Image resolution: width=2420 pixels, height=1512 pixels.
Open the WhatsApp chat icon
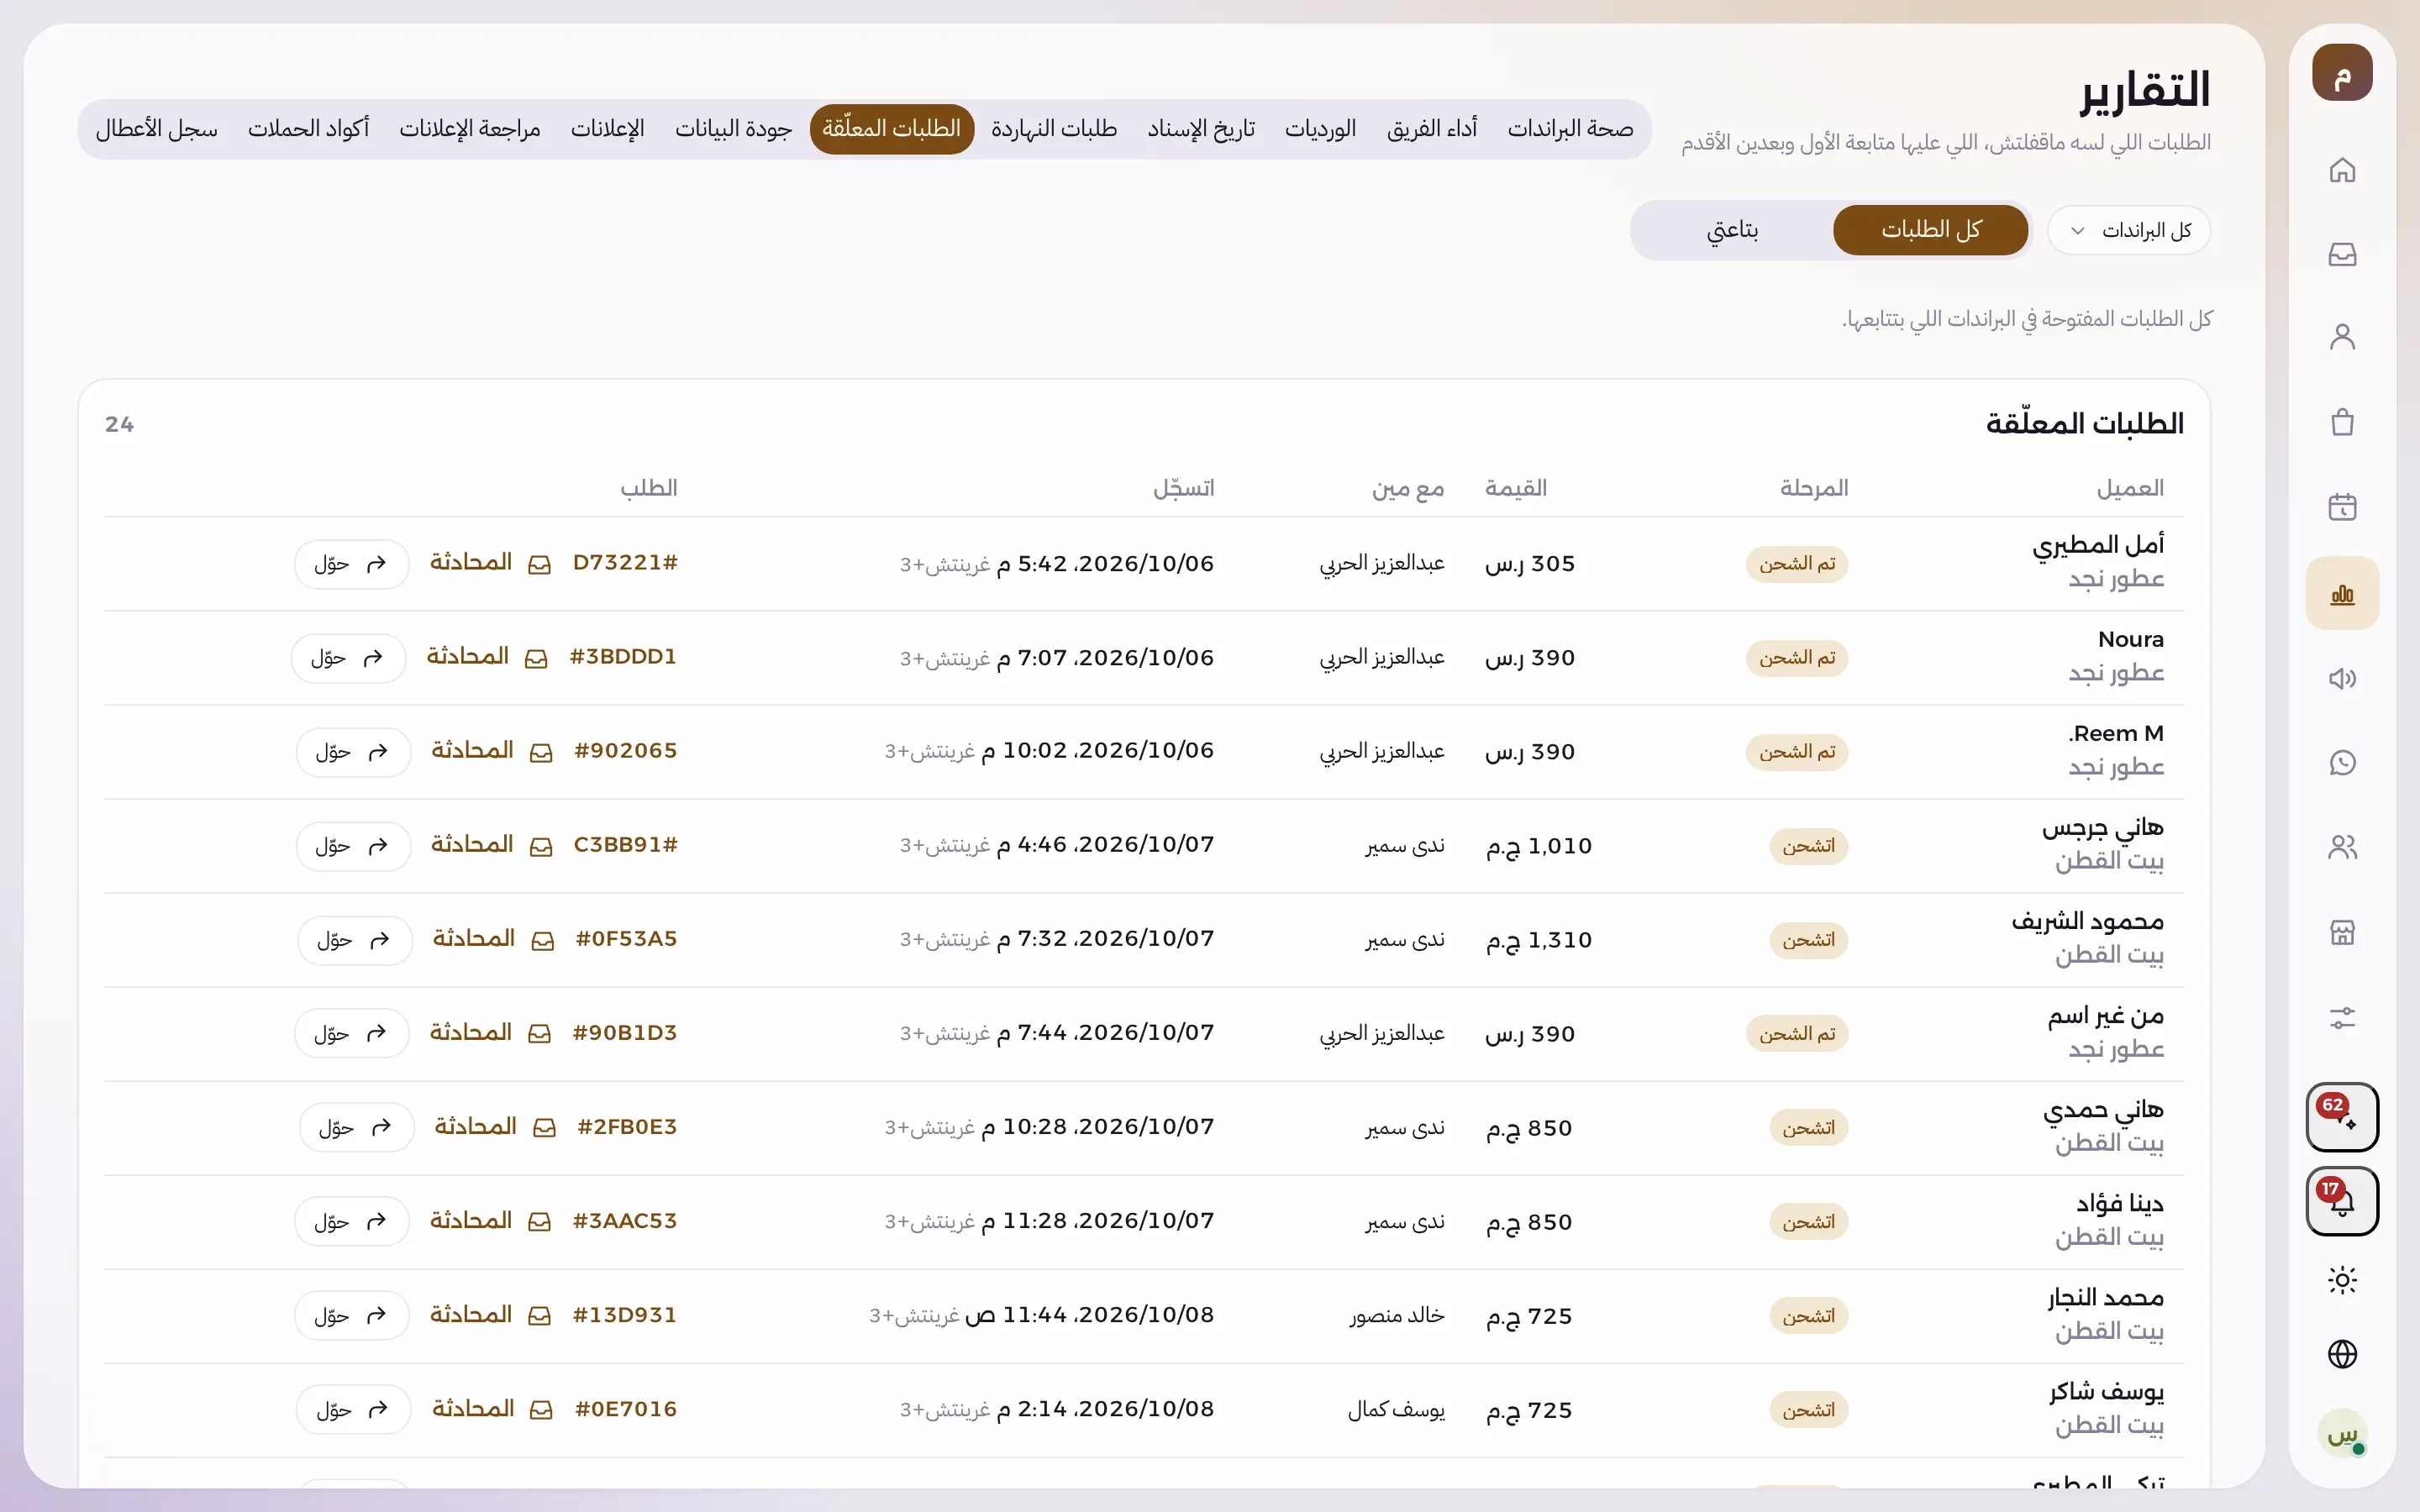[x=2342, y=763]
